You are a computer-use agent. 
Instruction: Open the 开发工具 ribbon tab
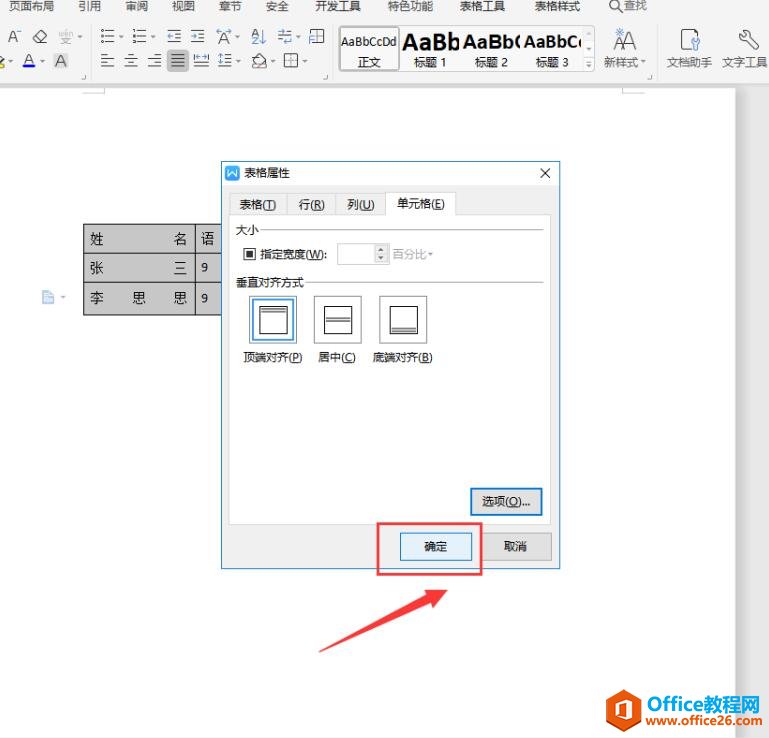[337, 6]
